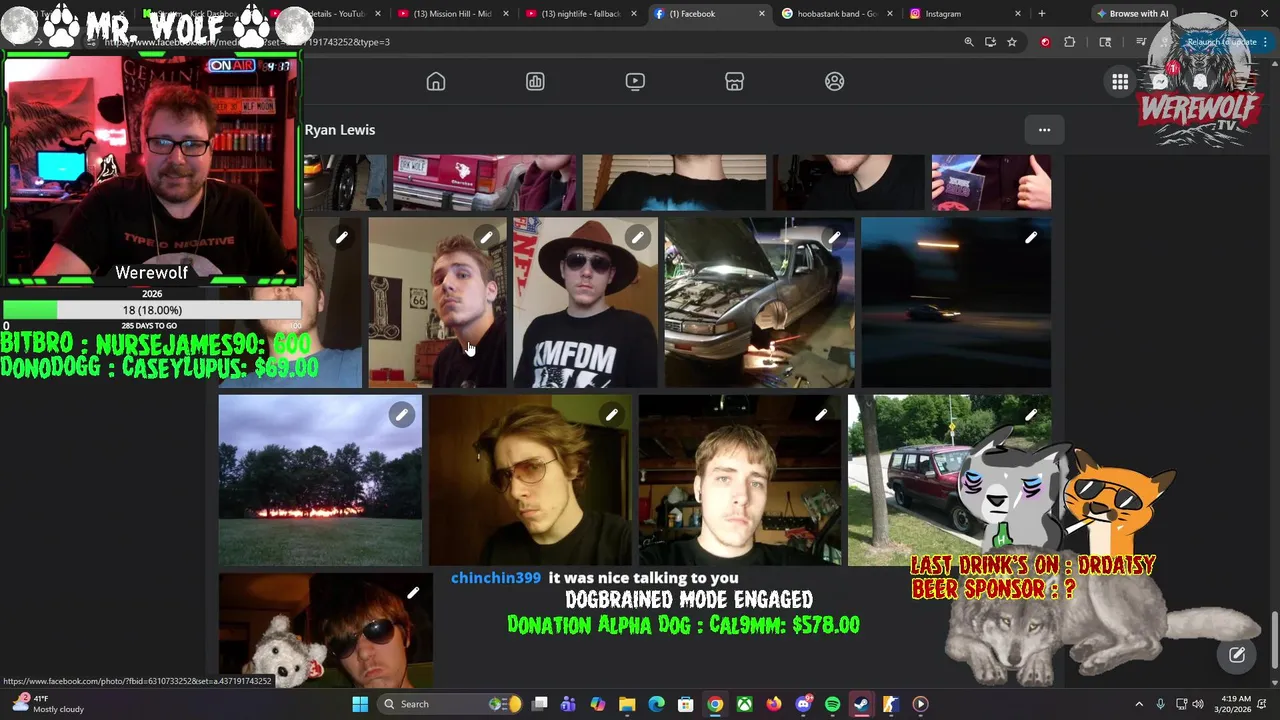The width and height of the screenshot is (1280, 720).
Task: Click the taskbar Search box
Action: coord(450,704)
